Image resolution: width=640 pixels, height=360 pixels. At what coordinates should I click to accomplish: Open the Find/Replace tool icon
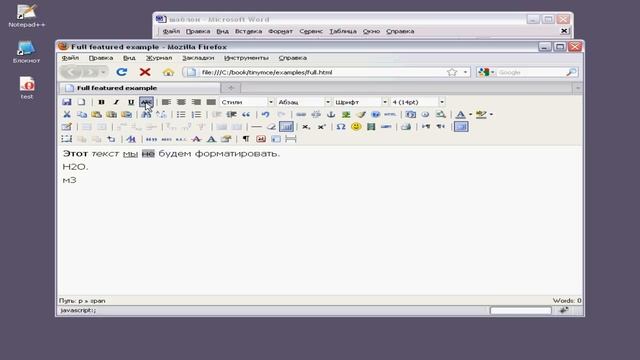161,114
